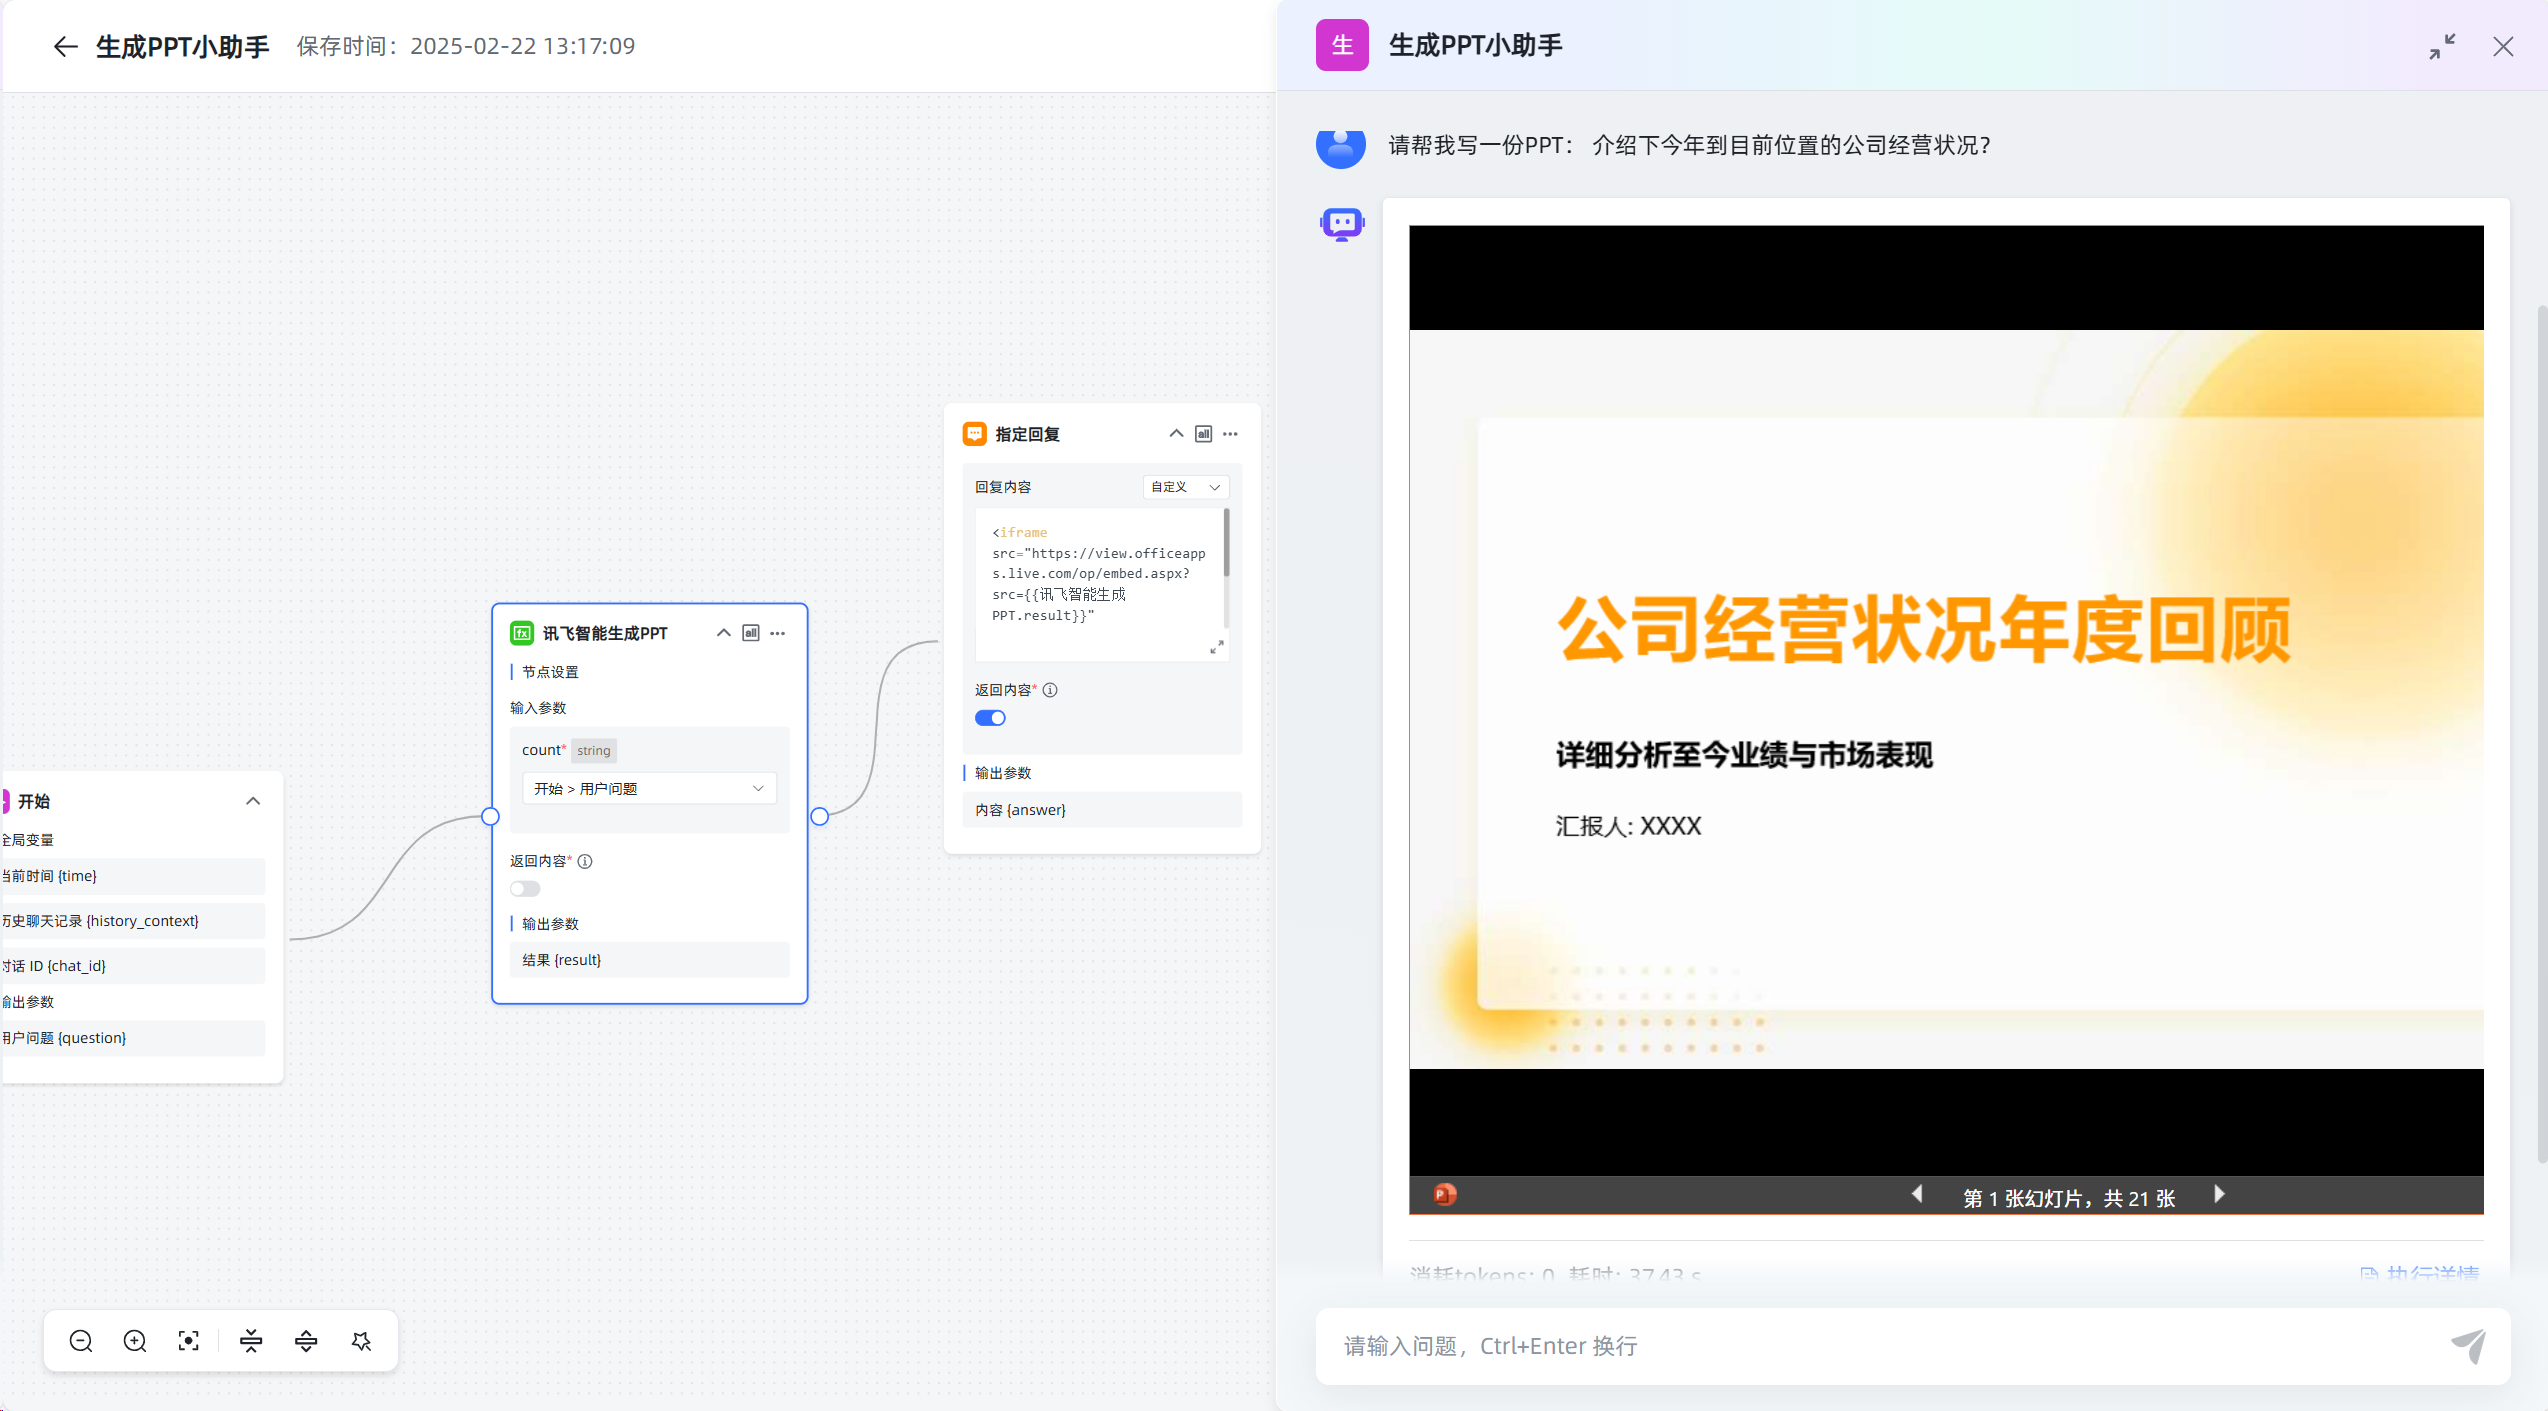Viewport: 2548px width, 1411px height.
Task: Open the debug panel icon on 指定回复 node
Action: click(1204, 434)
